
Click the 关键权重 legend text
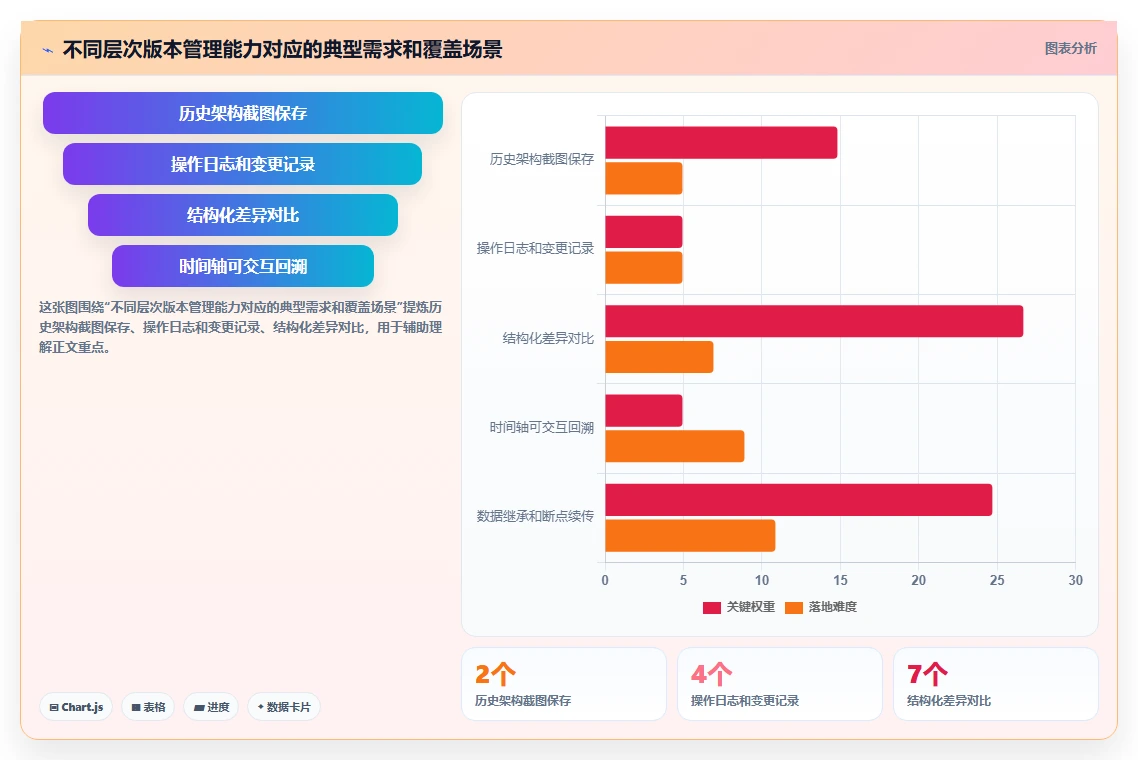pos(750,607)
